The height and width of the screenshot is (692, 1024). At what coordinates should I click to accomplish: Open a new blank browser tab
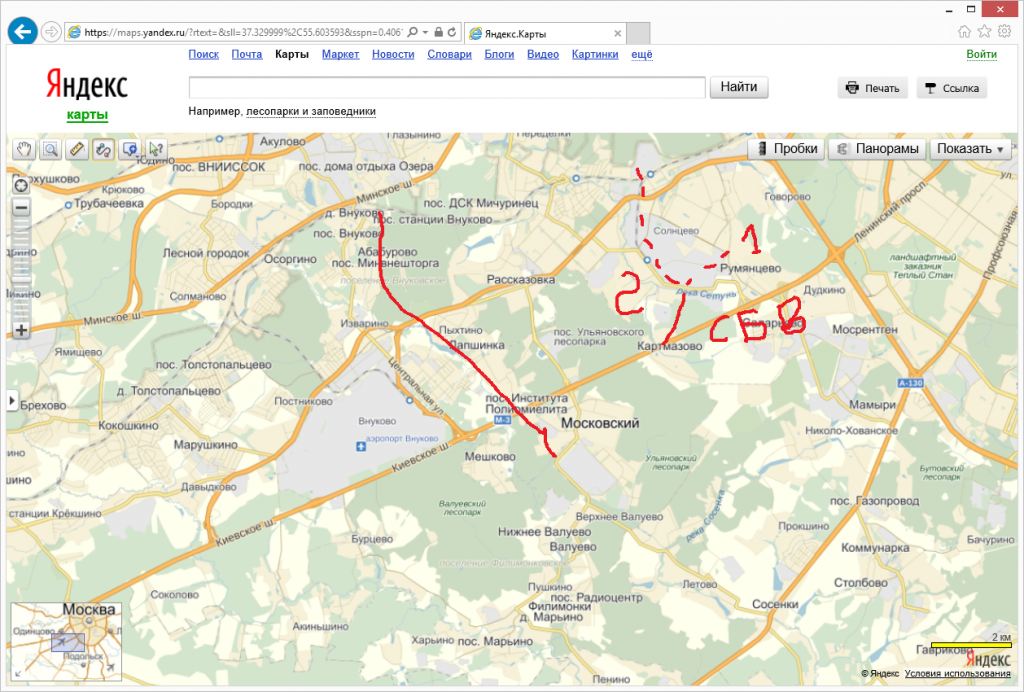638,33
